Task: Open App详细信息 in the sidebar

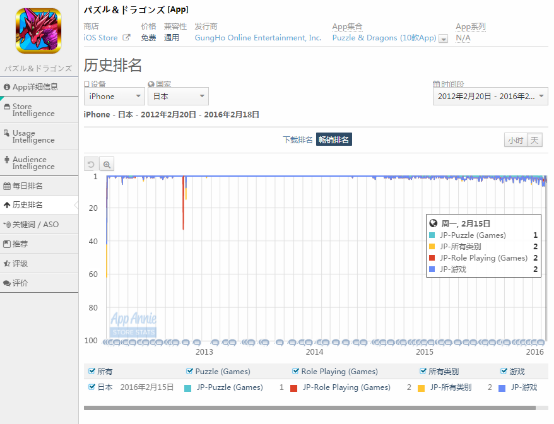Action: (x=39, y=87)
